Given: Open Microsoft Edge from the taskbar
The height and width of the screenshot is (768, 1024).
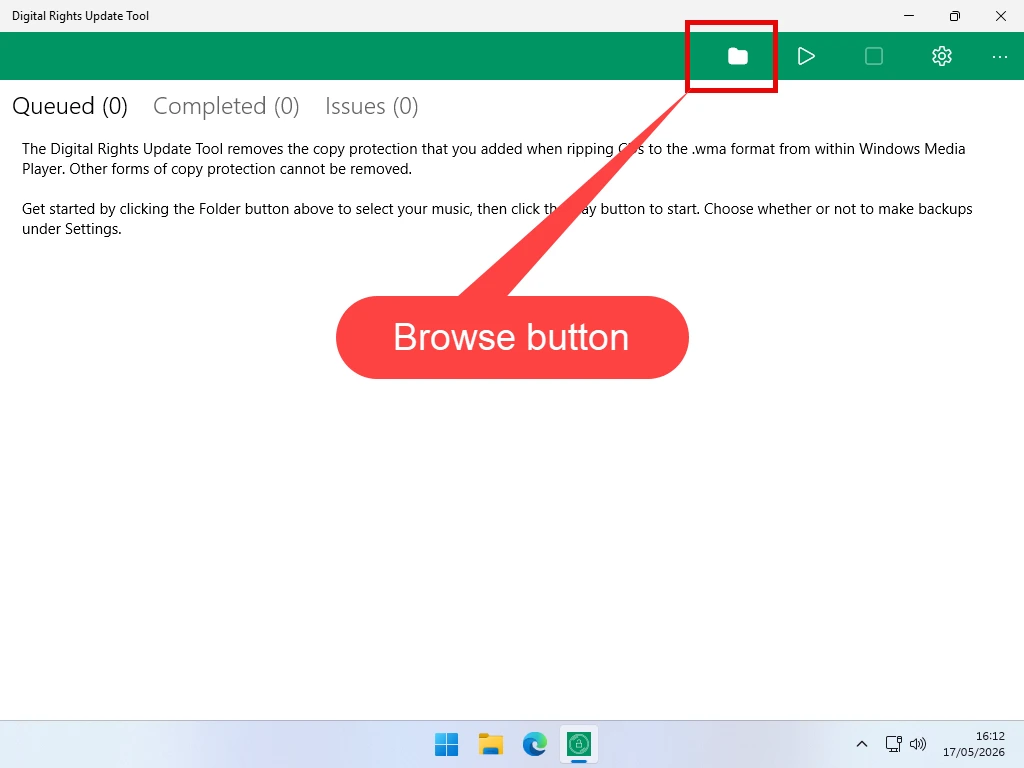Looking at the screenshot, I should point(535,744).
